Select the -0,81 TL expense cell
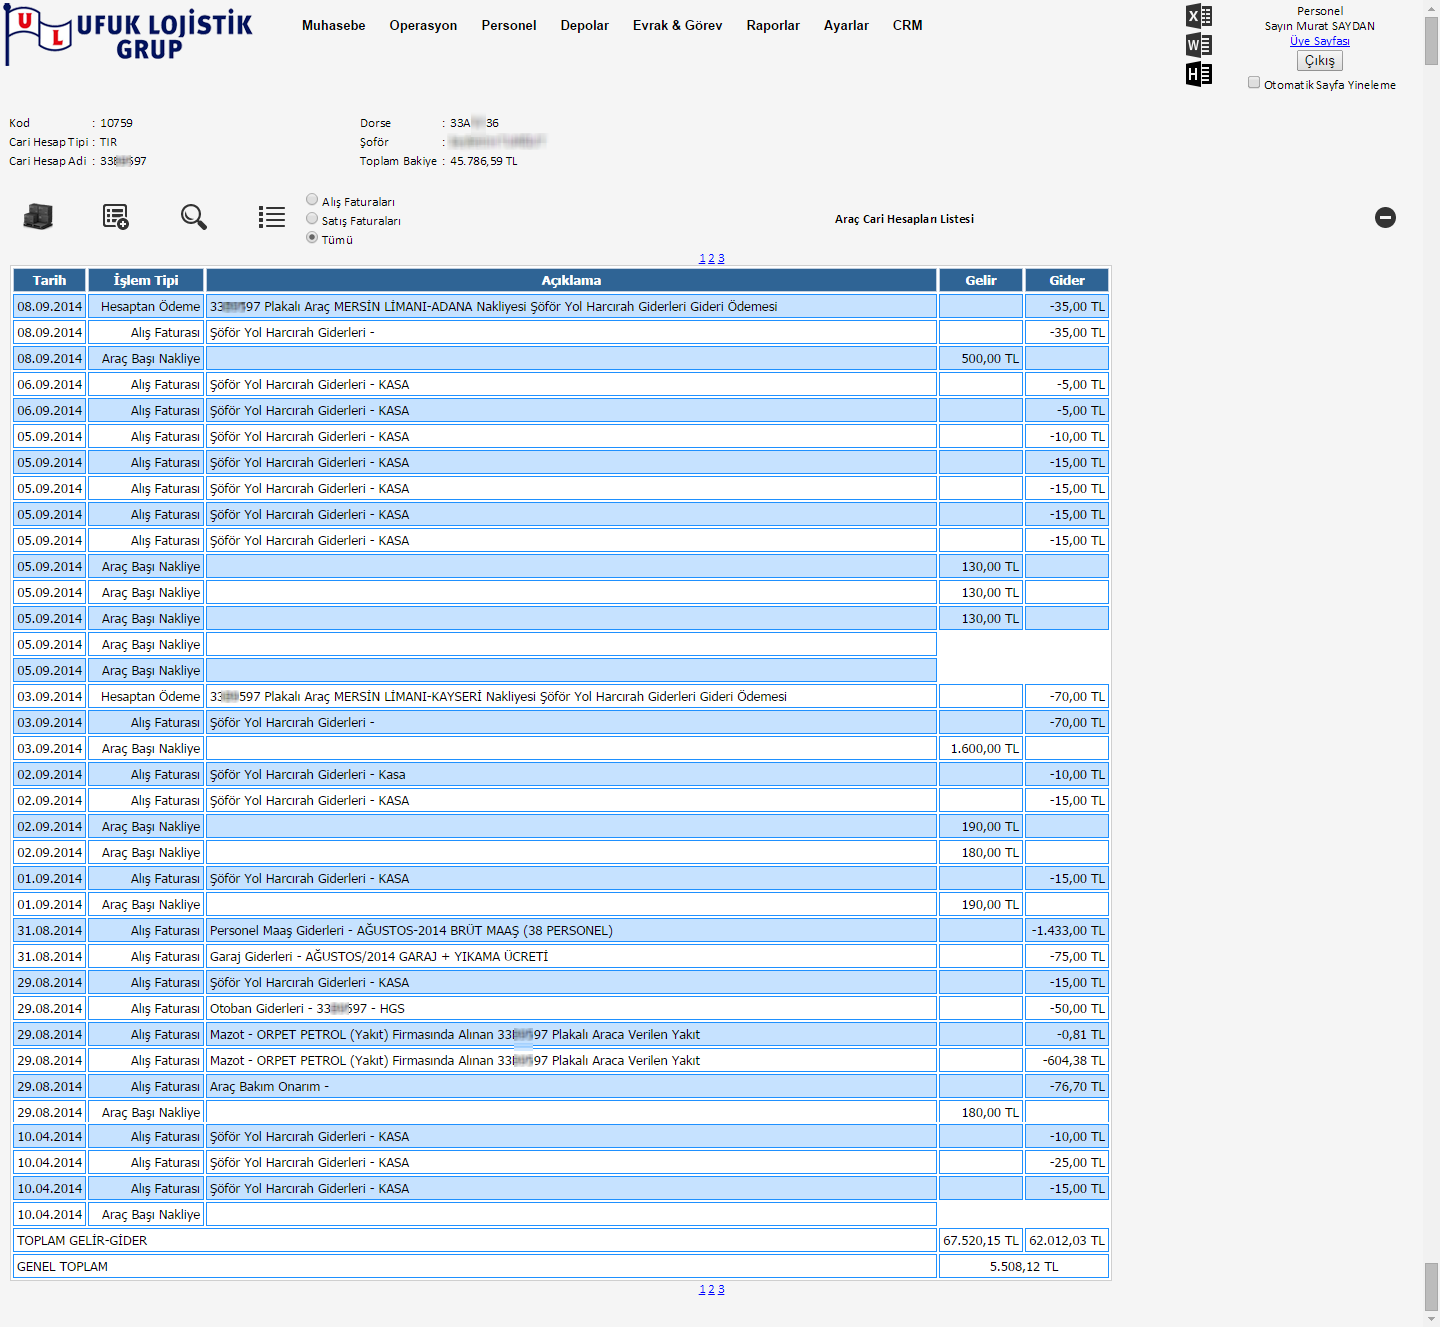This screenshot has height=1327, width=1440. pos(1067,1034)
